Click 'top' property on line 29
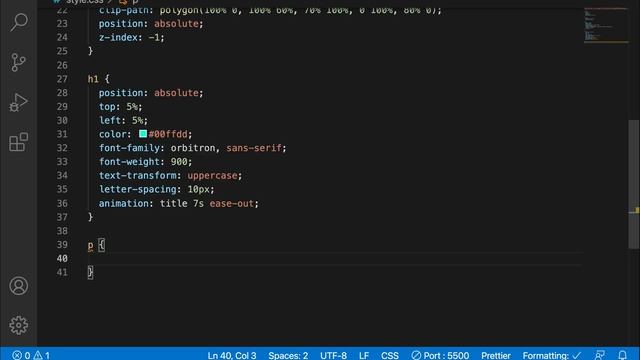This screenshot has height=360, width=640. tap(107, 107)
